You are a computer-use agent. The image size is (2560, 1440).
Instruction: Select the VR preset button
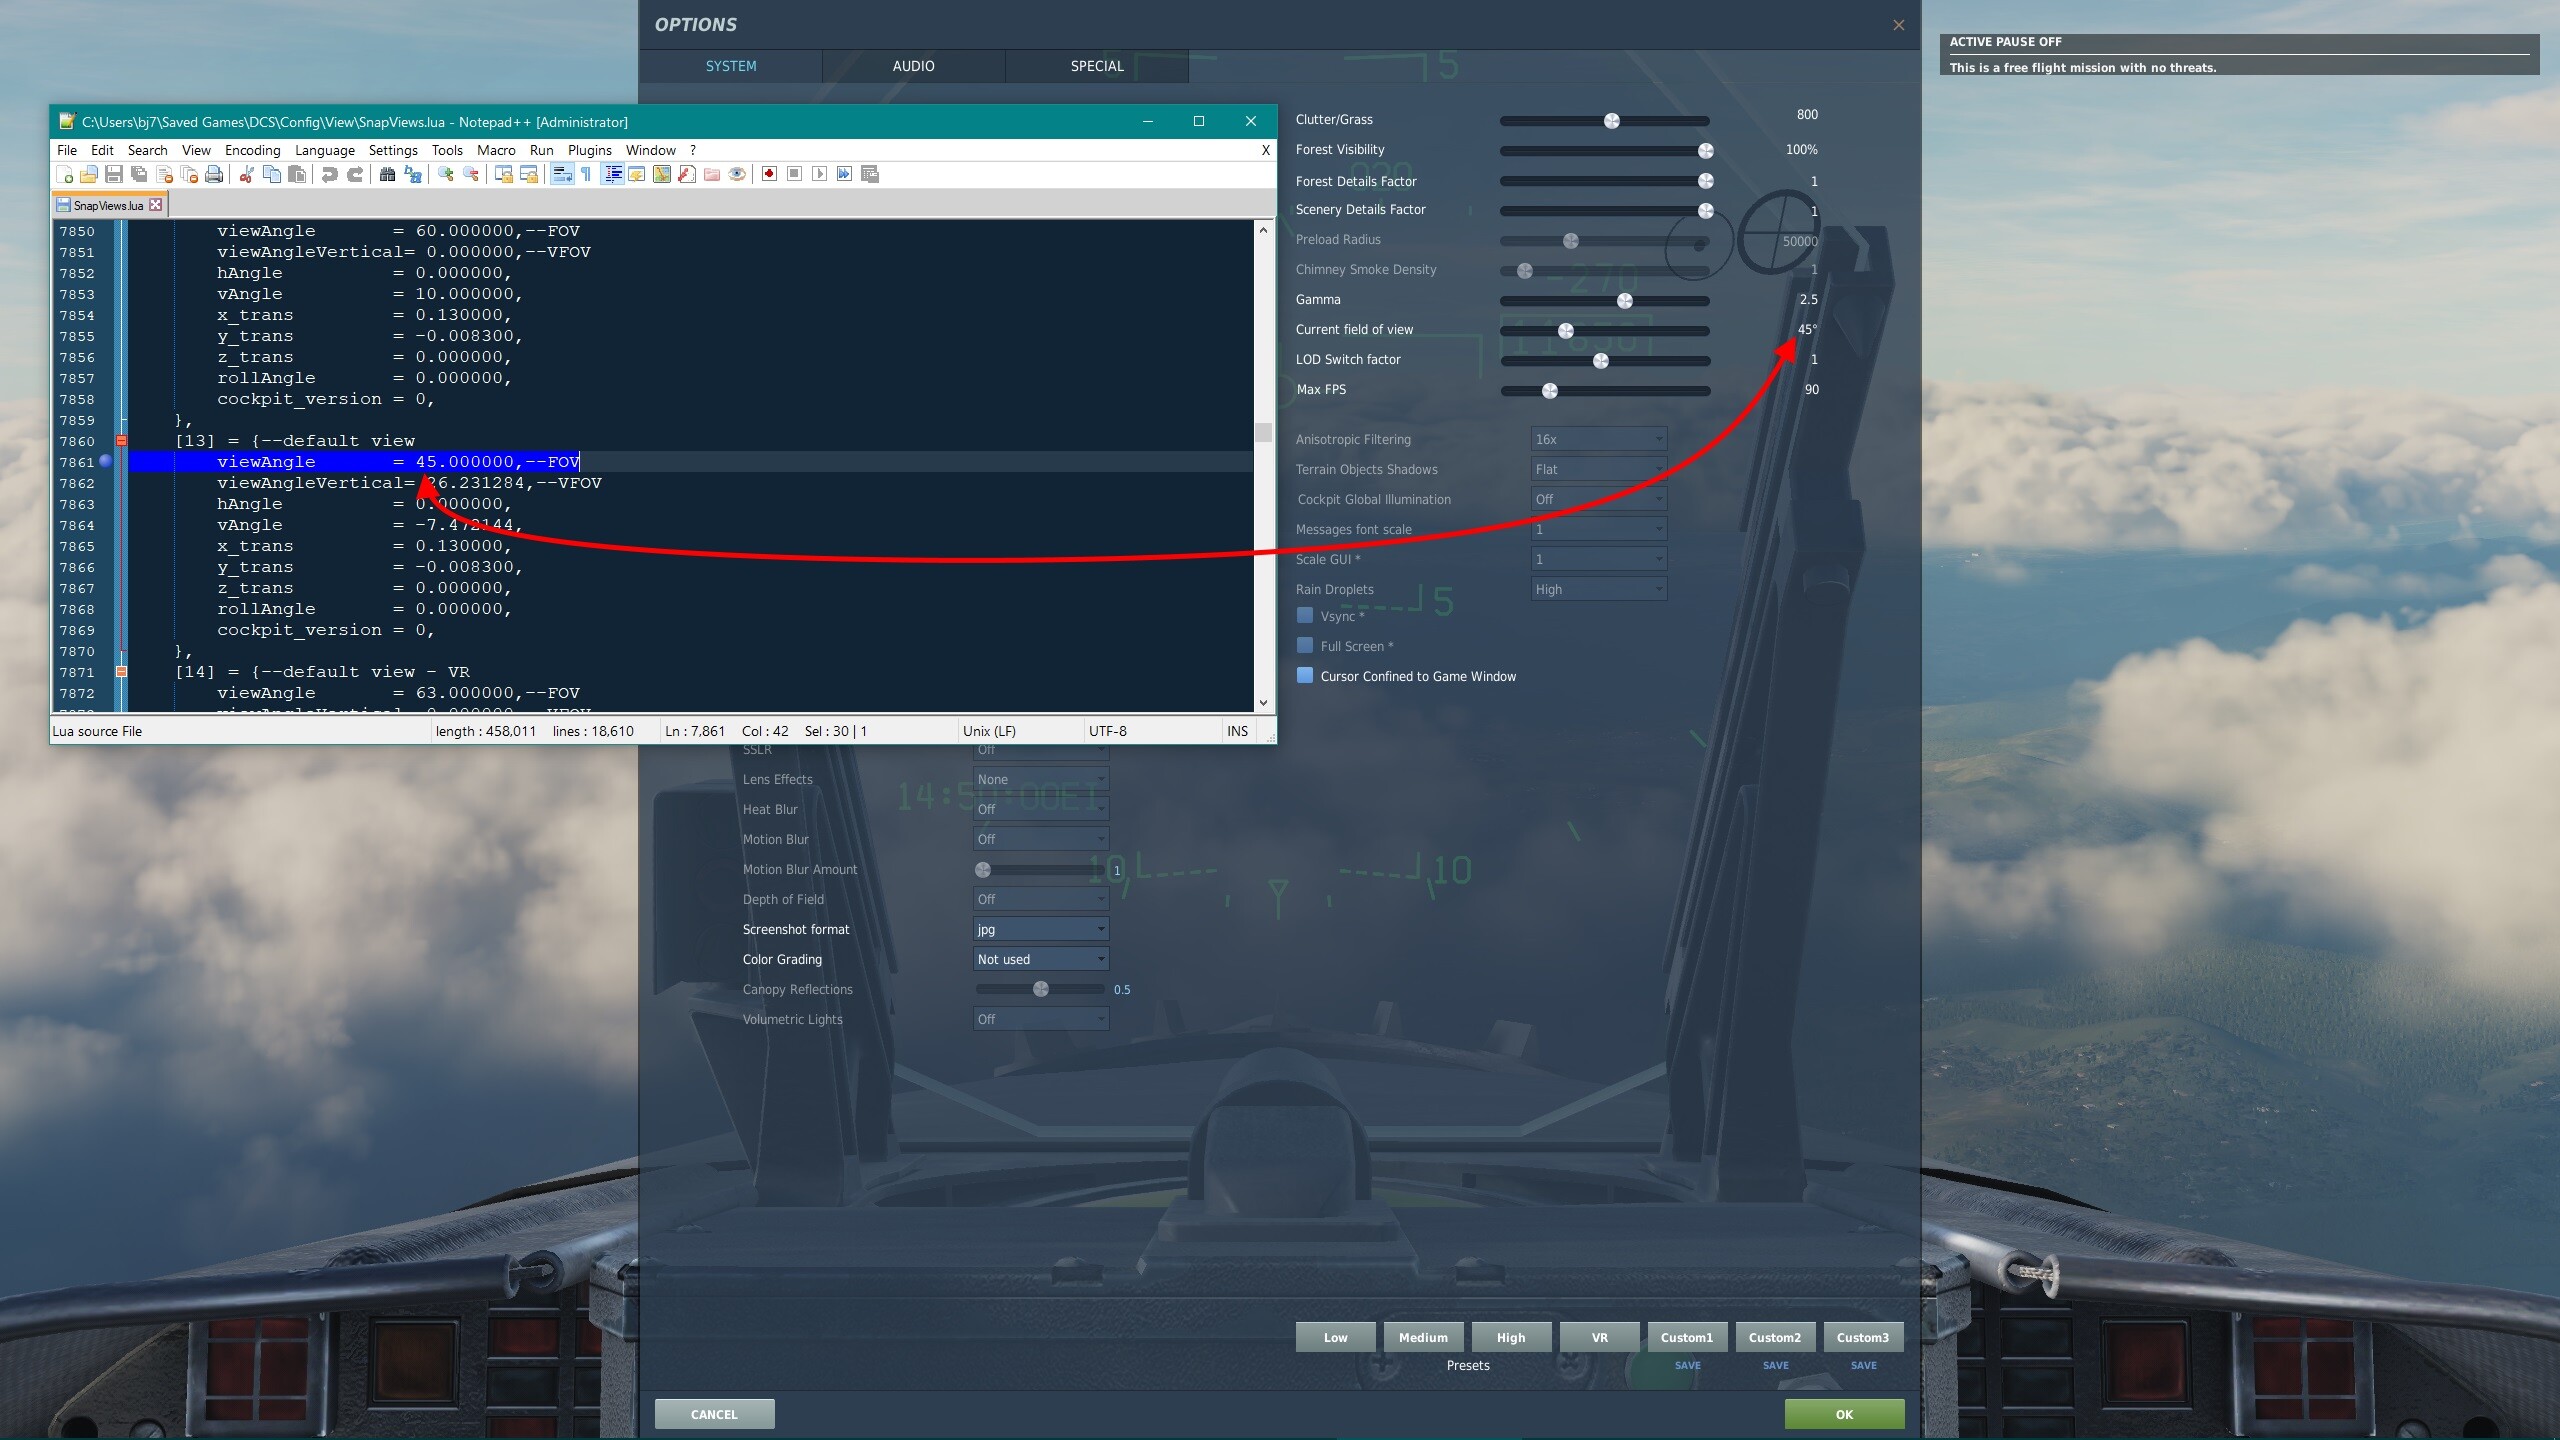1599,1337
